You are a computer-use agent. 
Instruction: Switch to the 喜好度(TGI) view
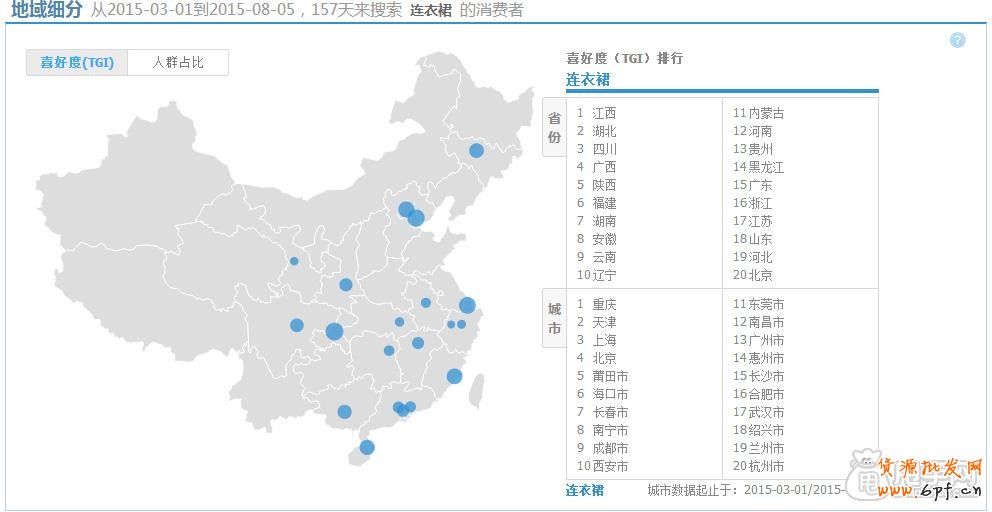coord(77,63)
